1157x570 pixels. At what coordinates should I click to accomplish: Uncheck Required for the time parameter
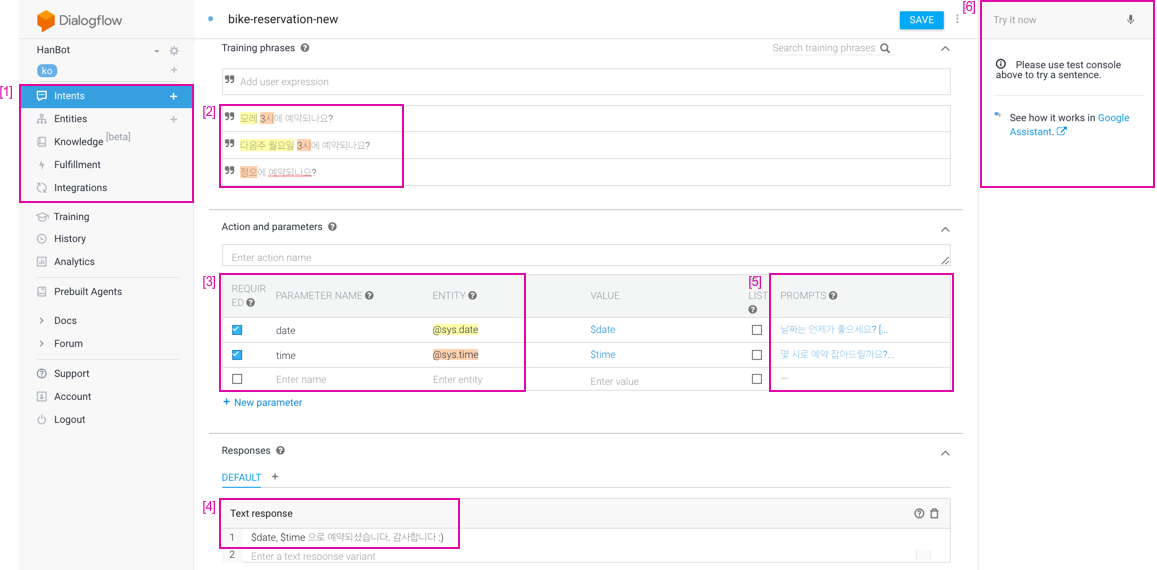coord(237,354)
